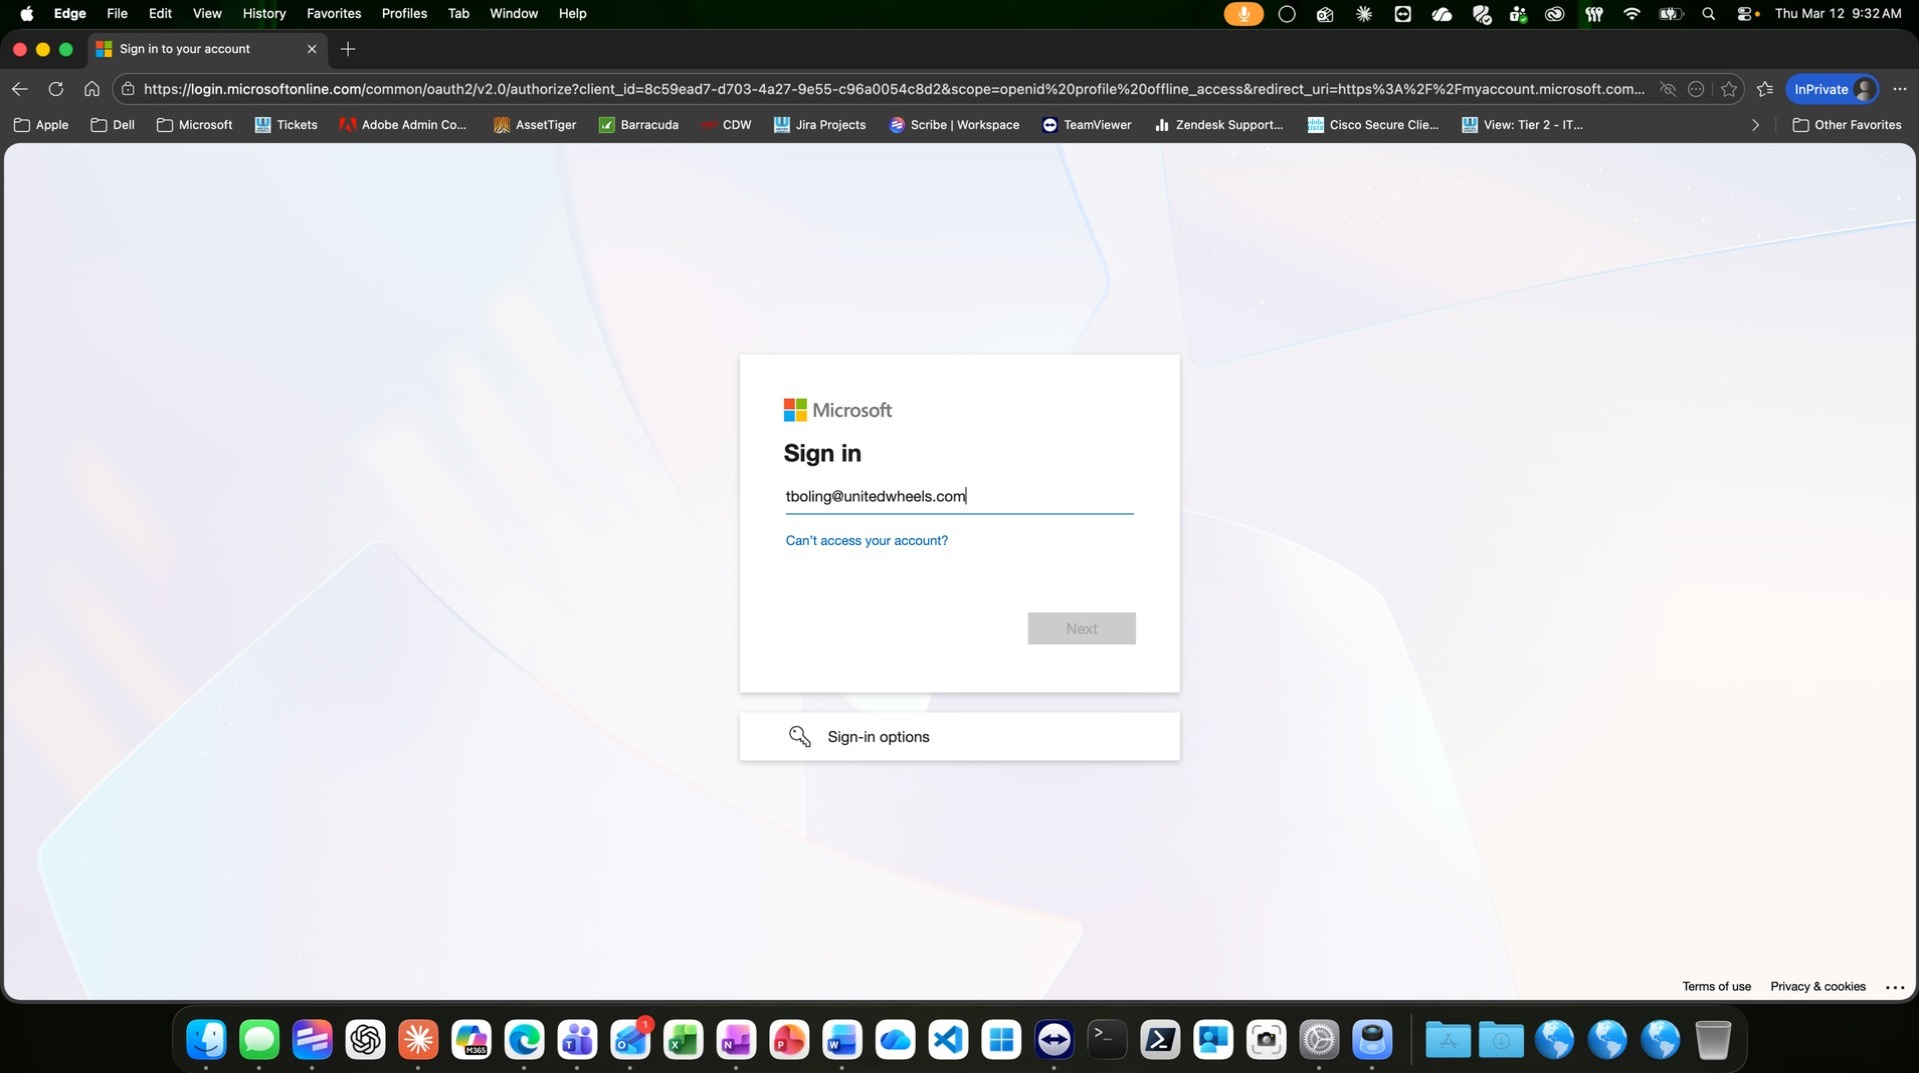Open the Terms of use link
Screen dimensions: 1919x1073
[x=1716, y=987]
